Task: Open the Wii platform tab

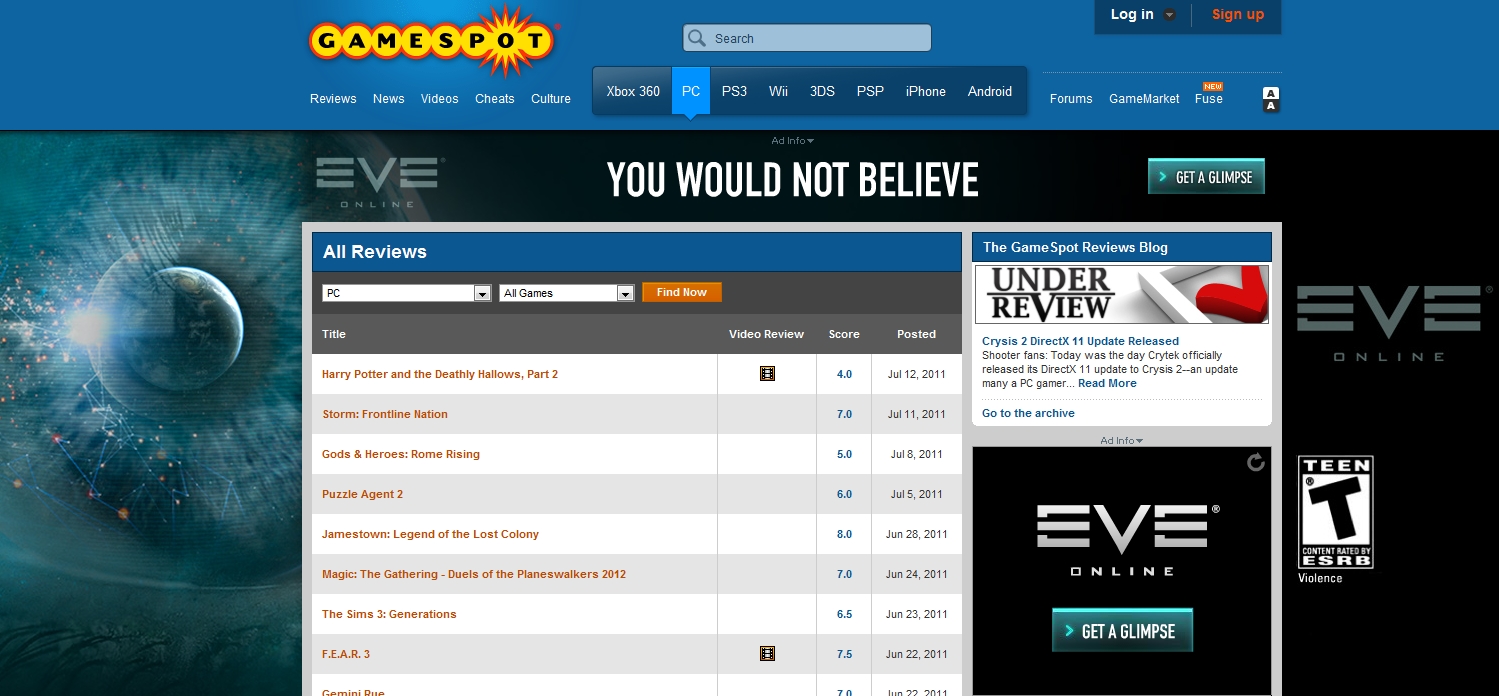Action: coord(778,91)
